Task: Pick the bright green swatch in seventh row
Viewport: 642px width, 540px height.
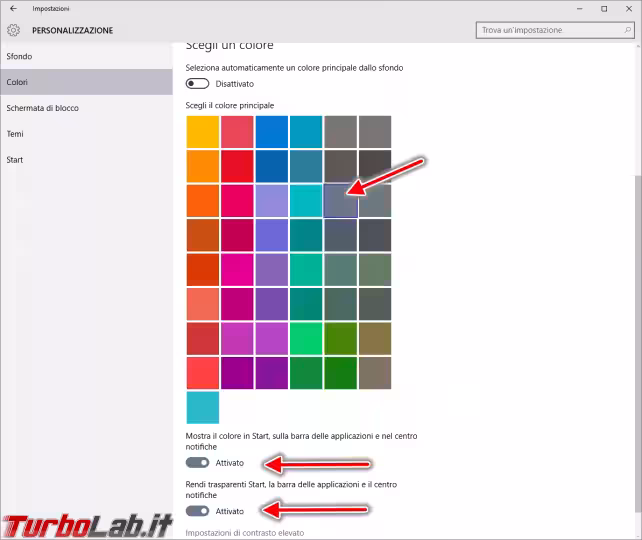Action: pyautogui.click(x=306, y=339)
